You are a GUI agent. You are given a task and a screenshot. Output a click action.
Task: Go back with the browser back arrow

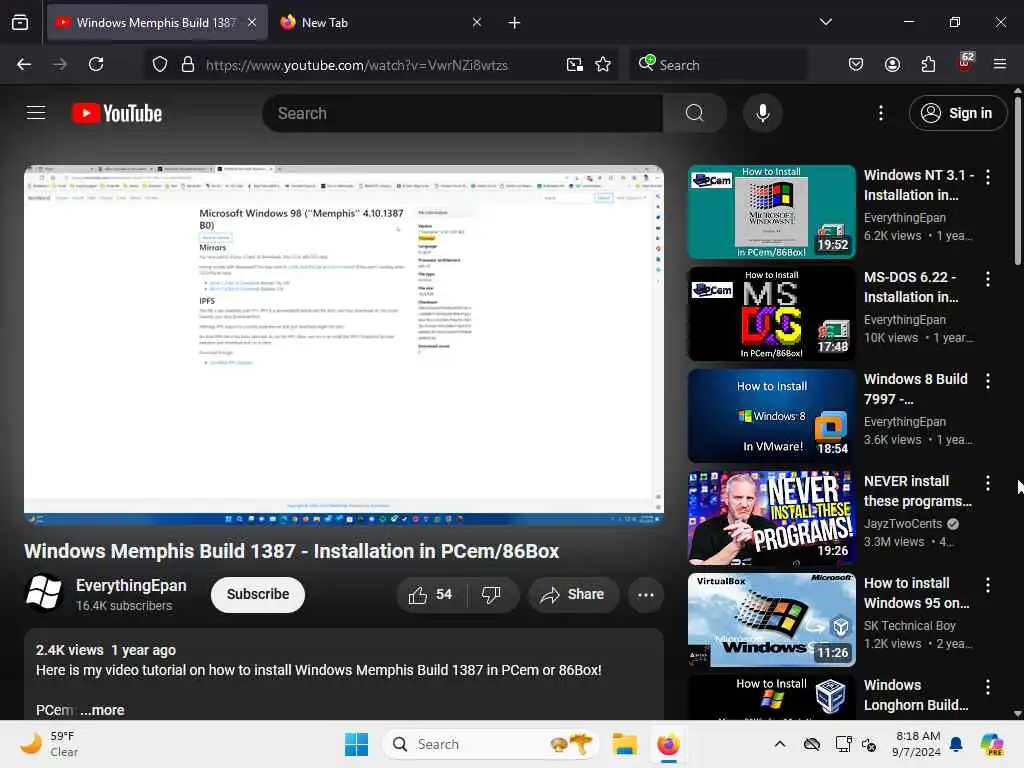point(24,64)
